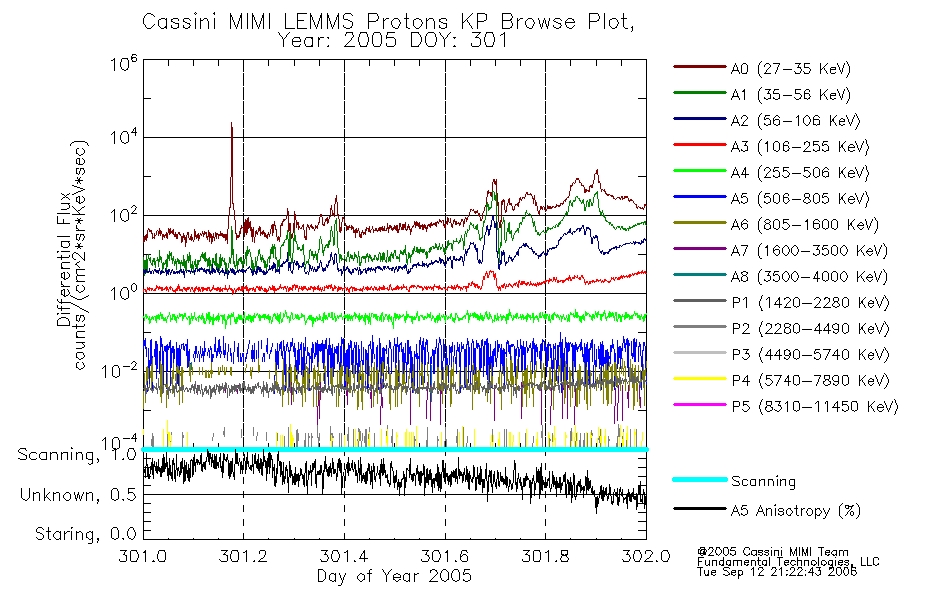Click the A7 (1600-3500 KeV) legend label

click(x=809, y=250)
